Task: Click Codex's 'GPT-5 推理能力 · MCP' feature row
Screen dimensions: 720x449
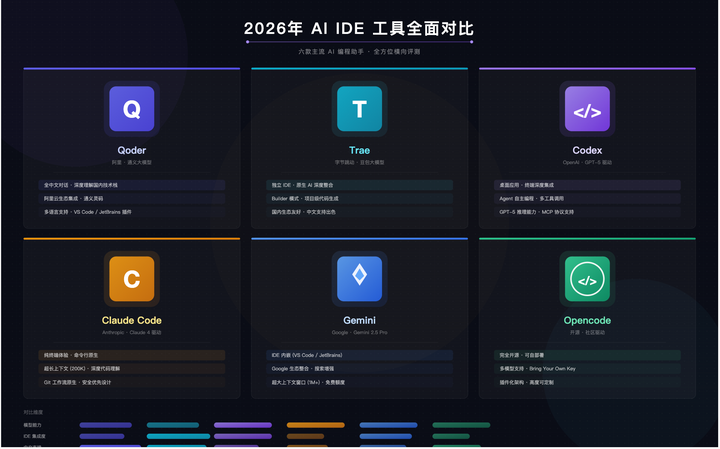Action: (x=587, y=212)
